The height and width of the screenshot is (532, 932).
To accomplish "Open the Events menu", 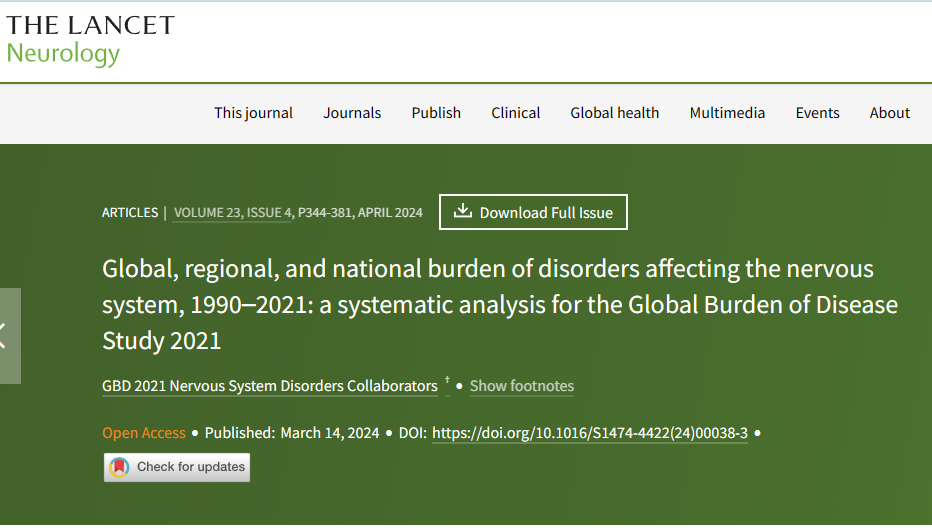I will coord(817,113).
